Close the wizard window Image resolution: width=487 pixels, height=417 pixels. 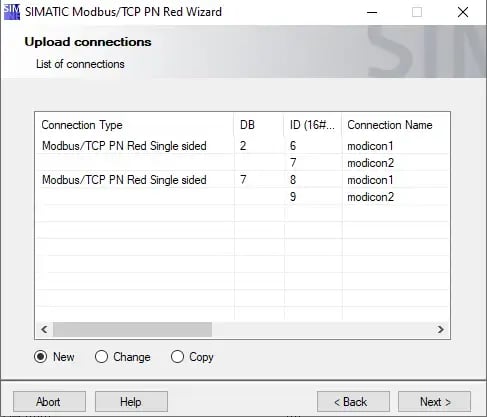[463, 12]
